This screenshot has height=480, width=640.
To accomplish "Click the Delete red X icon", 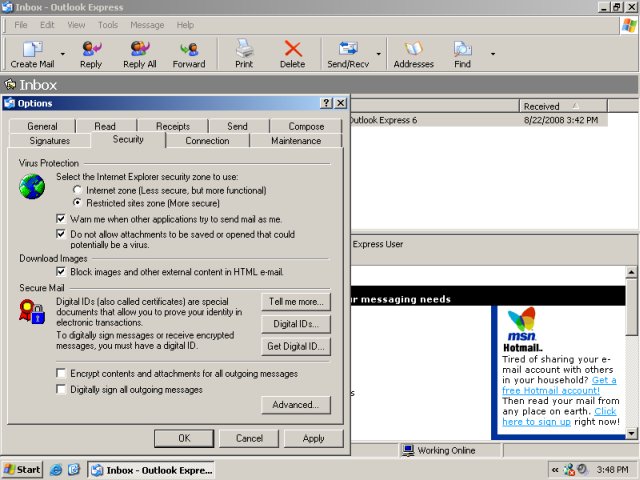I will point(293,49).
